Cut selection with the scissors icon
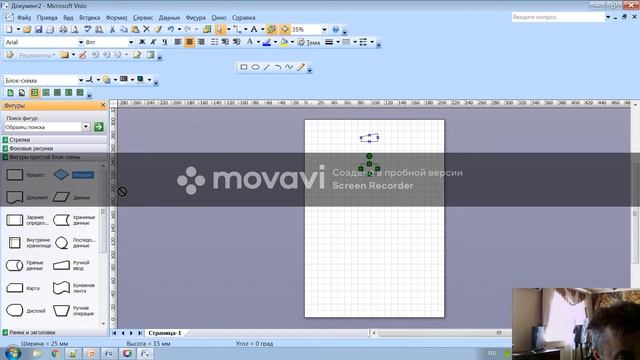The image size is (640, 360). (x=112, y=29)
